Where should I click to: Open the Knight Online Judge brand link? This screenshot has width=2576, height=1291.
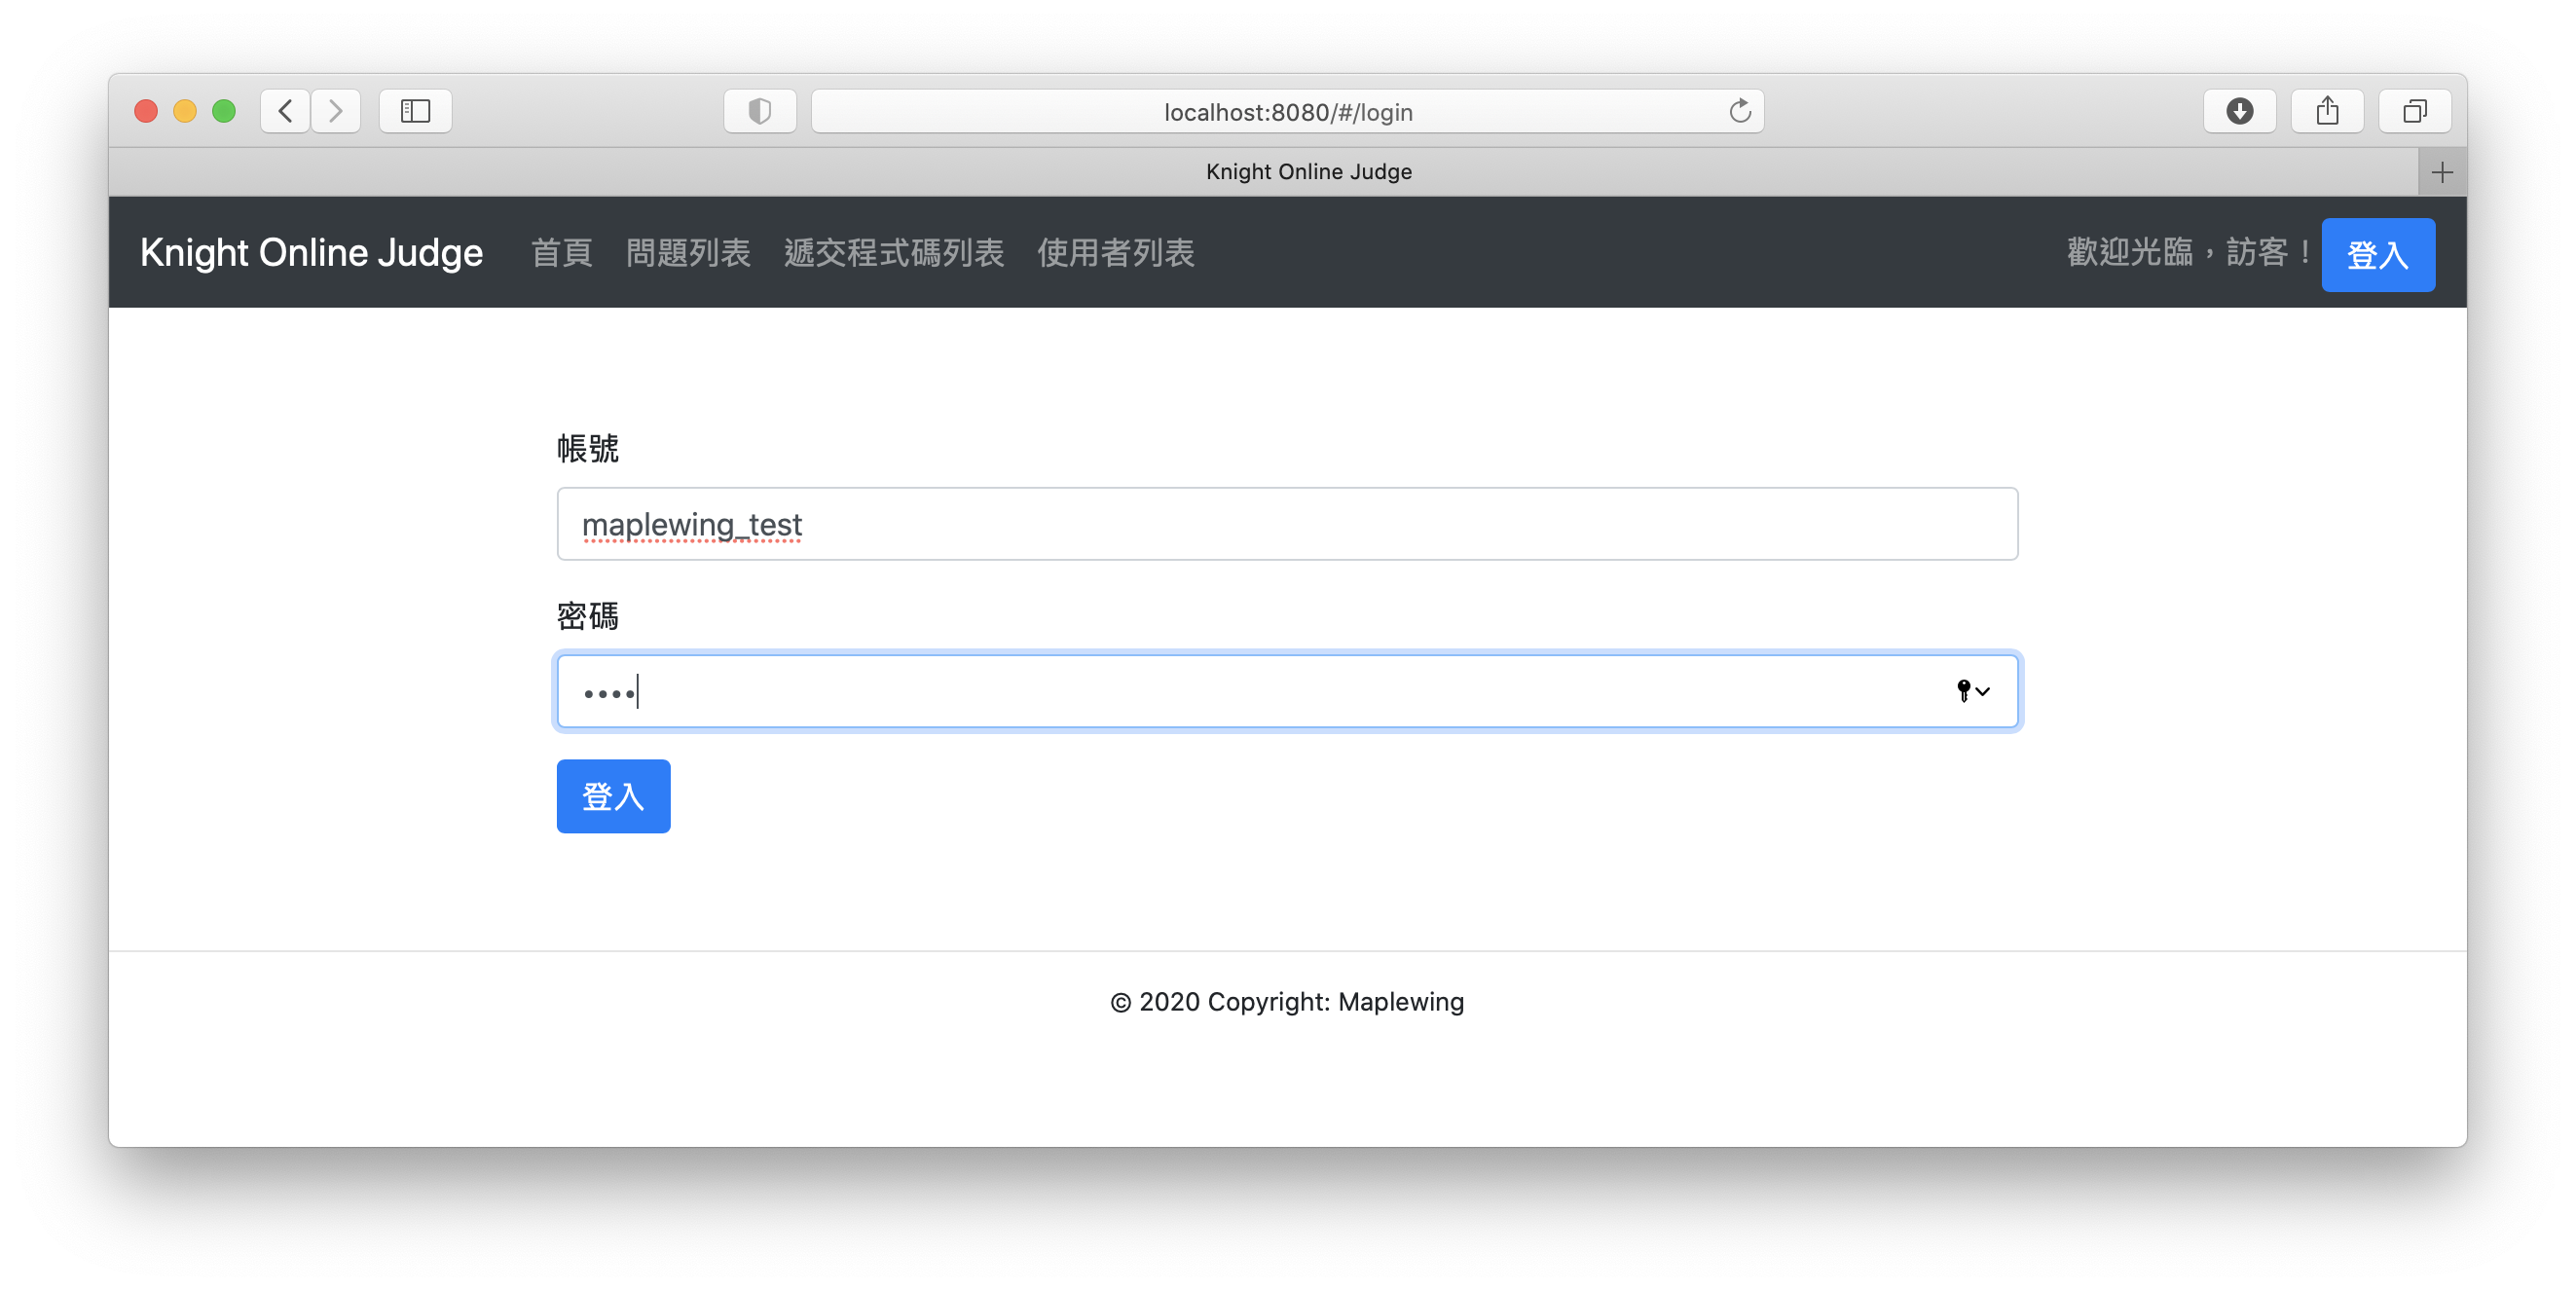311,253
